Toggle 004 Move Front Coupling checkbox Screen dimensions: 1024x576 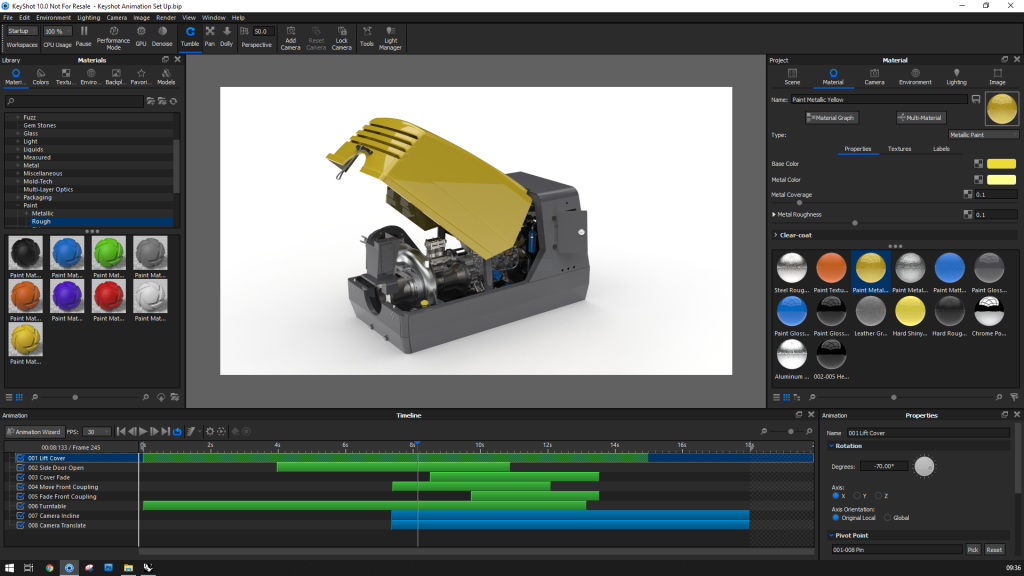[x=20, y=487]
